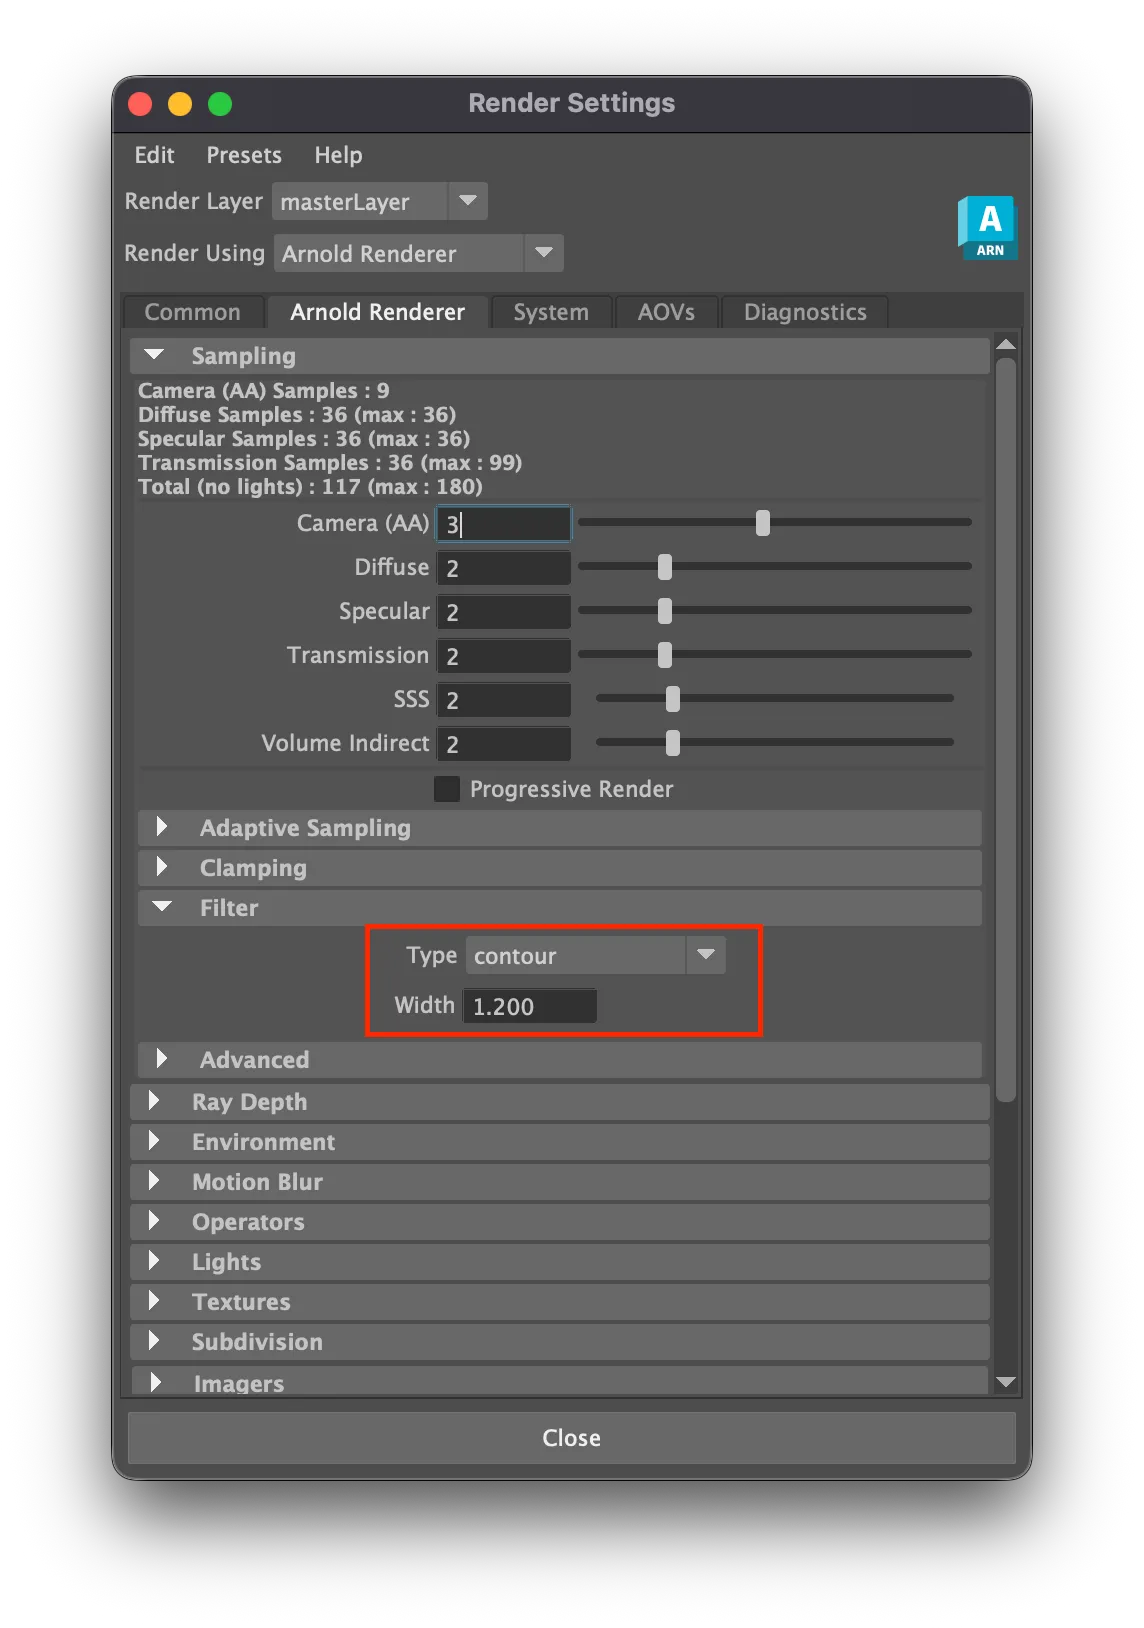Click the vertical scrollbar thumb
The image size is (1144, 1628).
[1006, 730]
